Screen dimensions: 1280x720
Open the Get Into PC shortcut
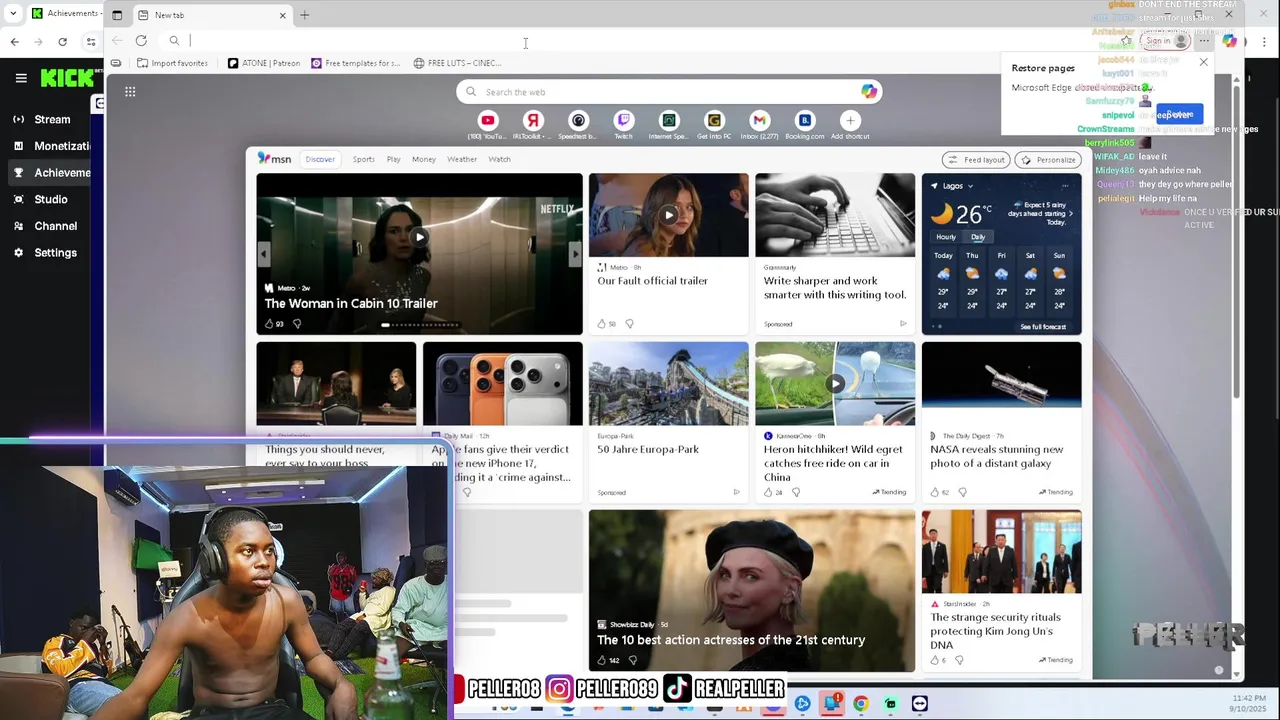tap(714, 121)
